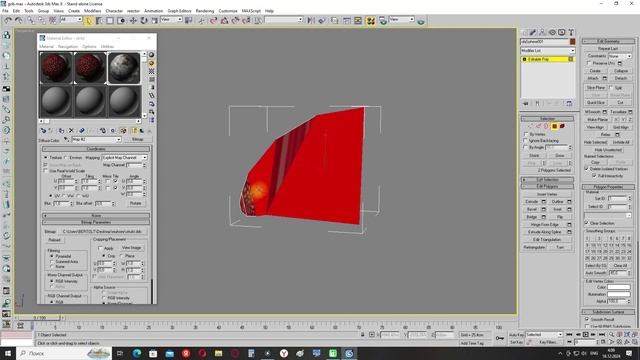Expand the Noise rollout
640x360 pixels.
pos(96,215)
